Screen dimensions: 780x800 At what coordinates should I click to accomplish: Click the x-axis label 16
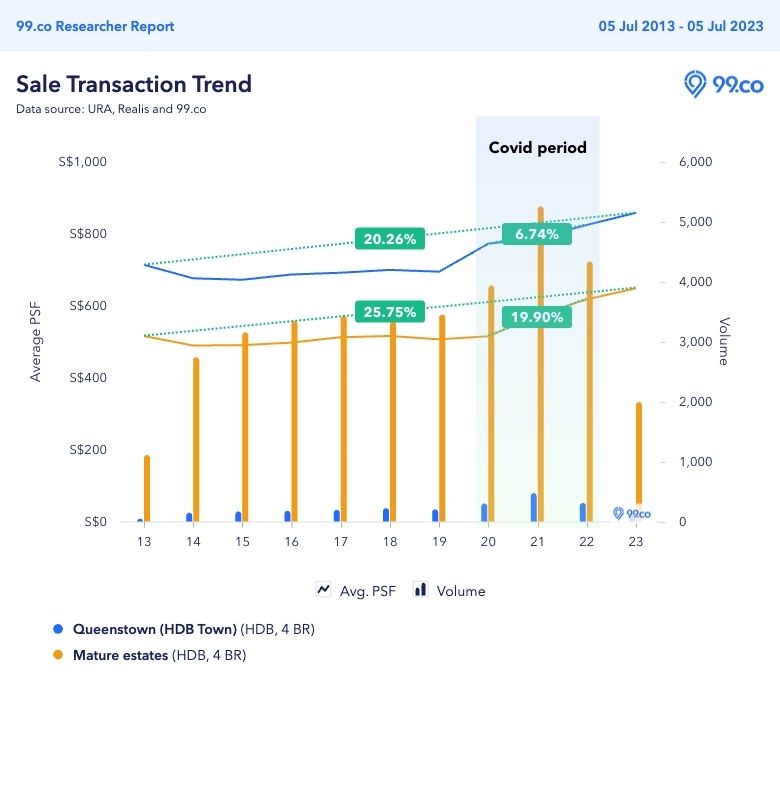coord(291,541)
